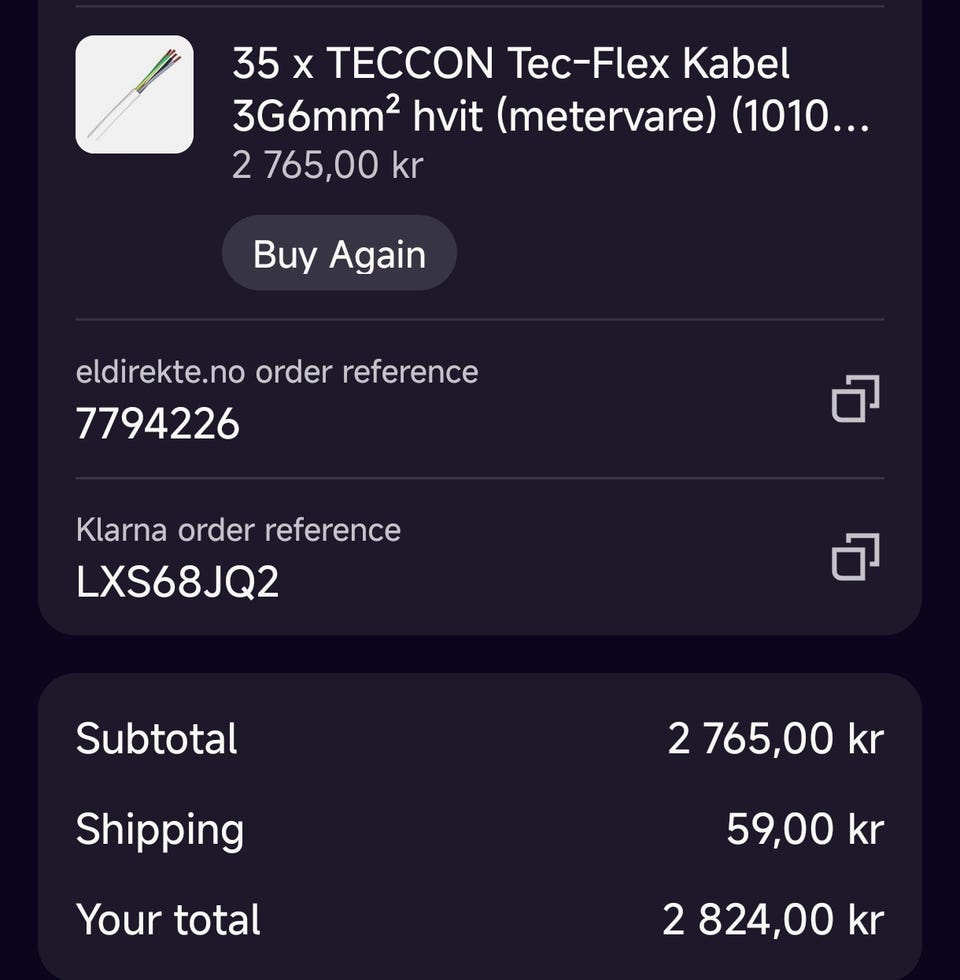Tap the 59,00 kr shipping cost
The image size is (960, 980).
click(804, 830)
